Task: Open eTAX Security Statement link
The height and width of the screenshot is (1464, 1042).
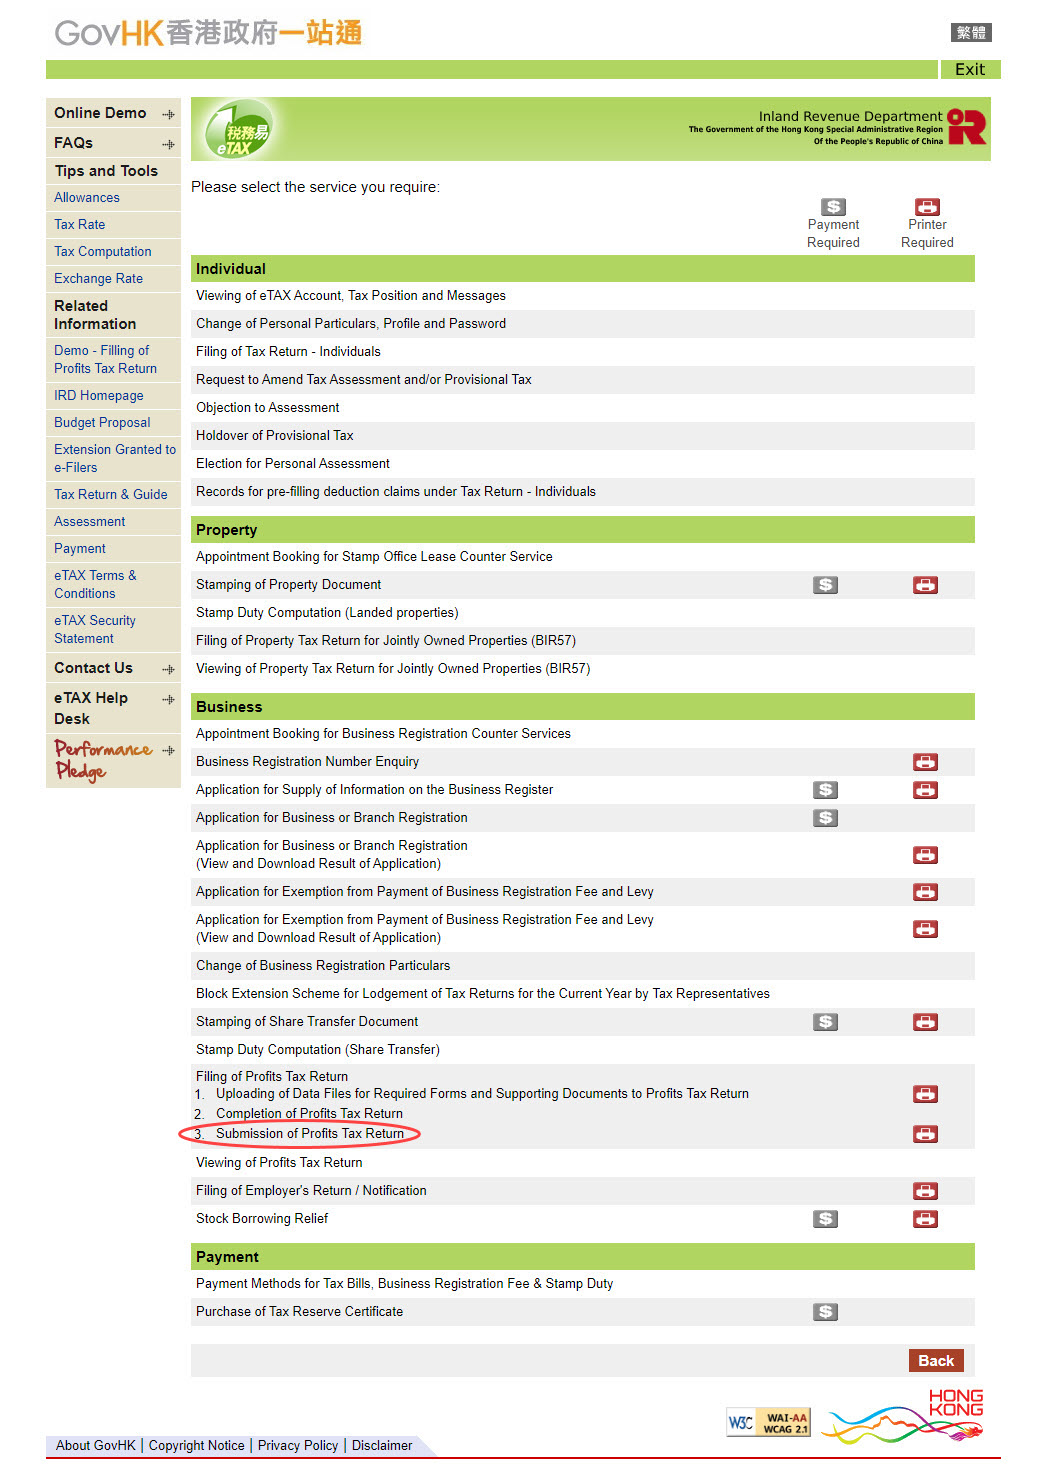Action: (95, 630)
